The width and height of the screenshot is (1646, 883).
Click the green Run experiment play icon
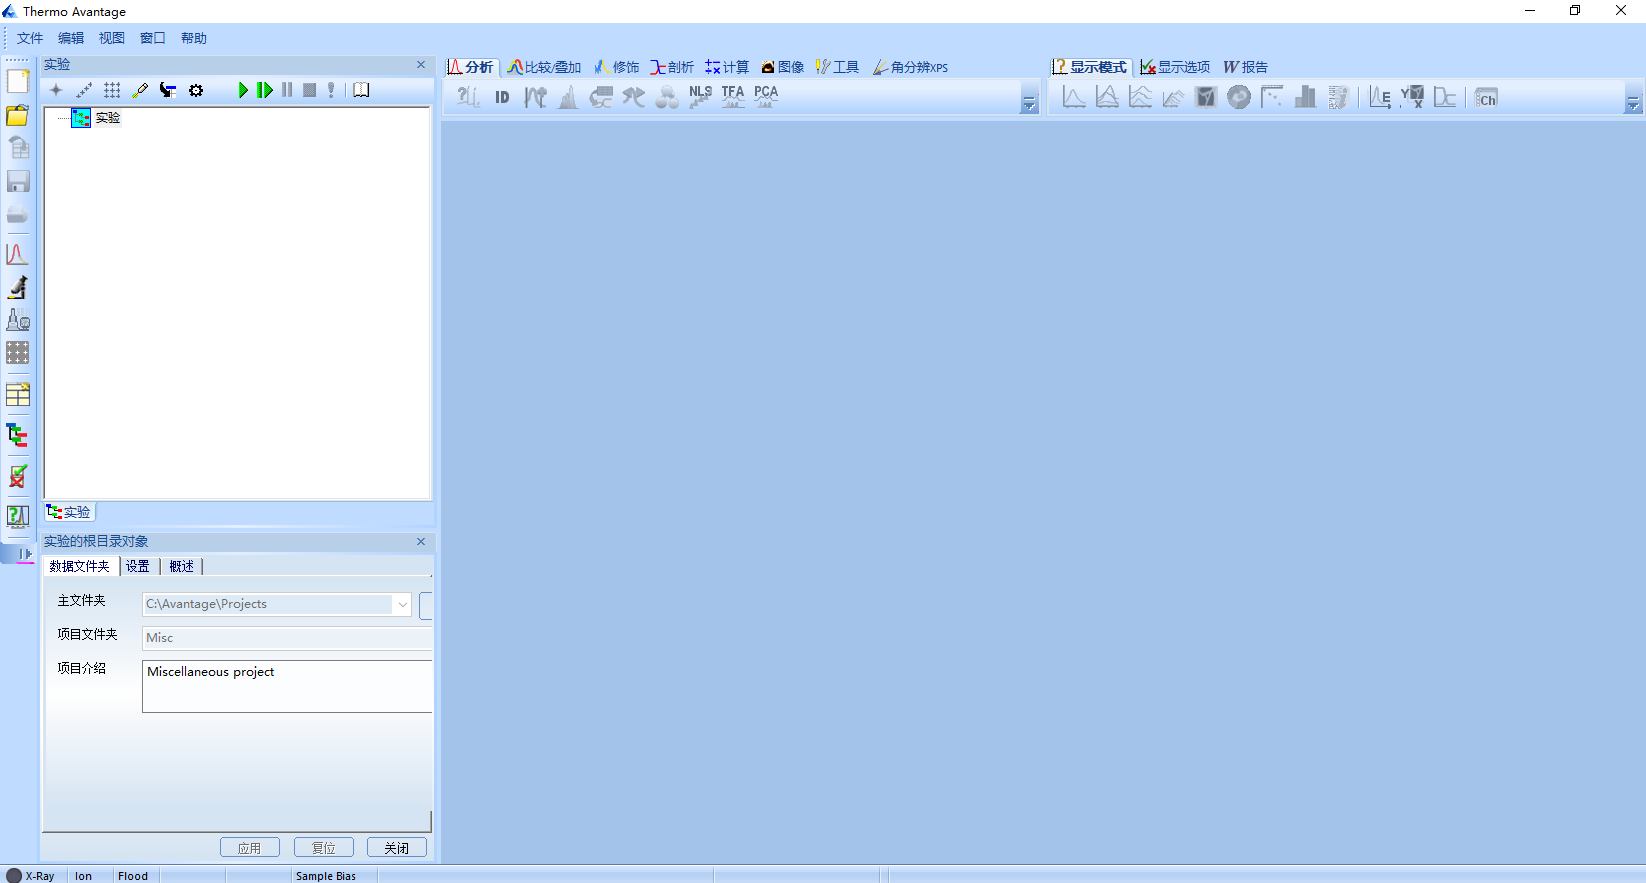[243, 90]
